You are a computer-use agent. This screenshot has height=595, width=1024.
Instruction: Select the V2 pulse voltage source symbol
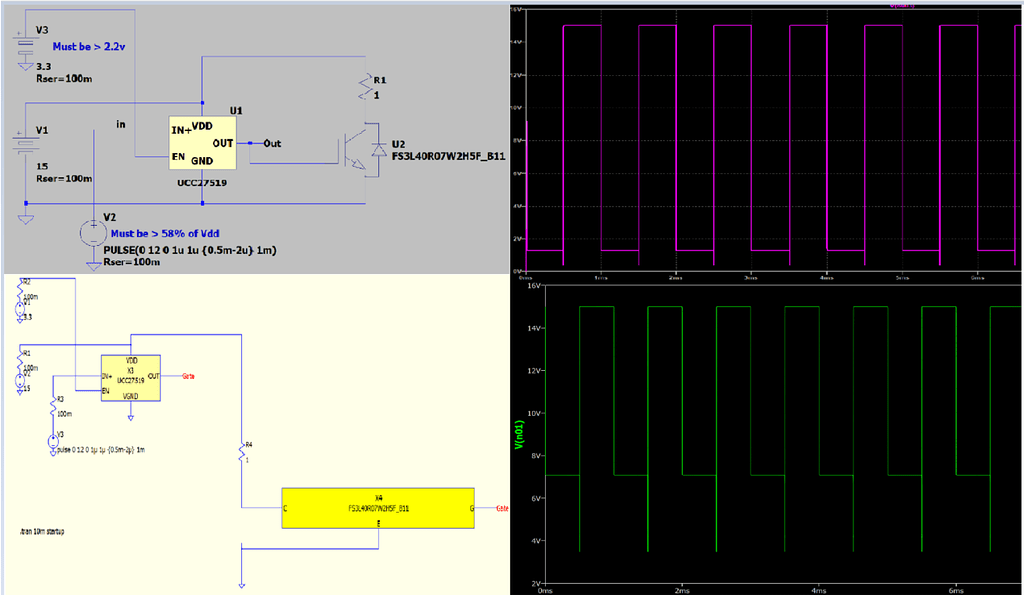(x=92, y=230)
